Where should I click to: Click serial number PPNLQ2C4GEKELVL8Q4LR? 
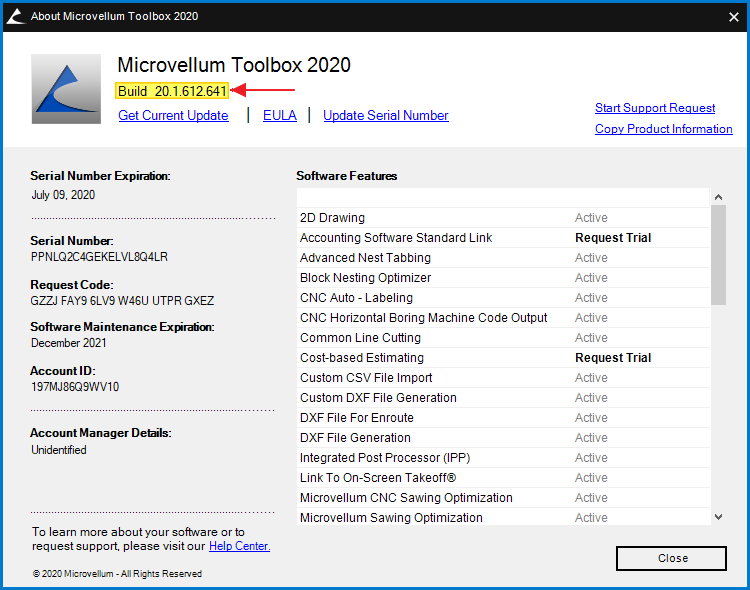[x=99, y=257]
